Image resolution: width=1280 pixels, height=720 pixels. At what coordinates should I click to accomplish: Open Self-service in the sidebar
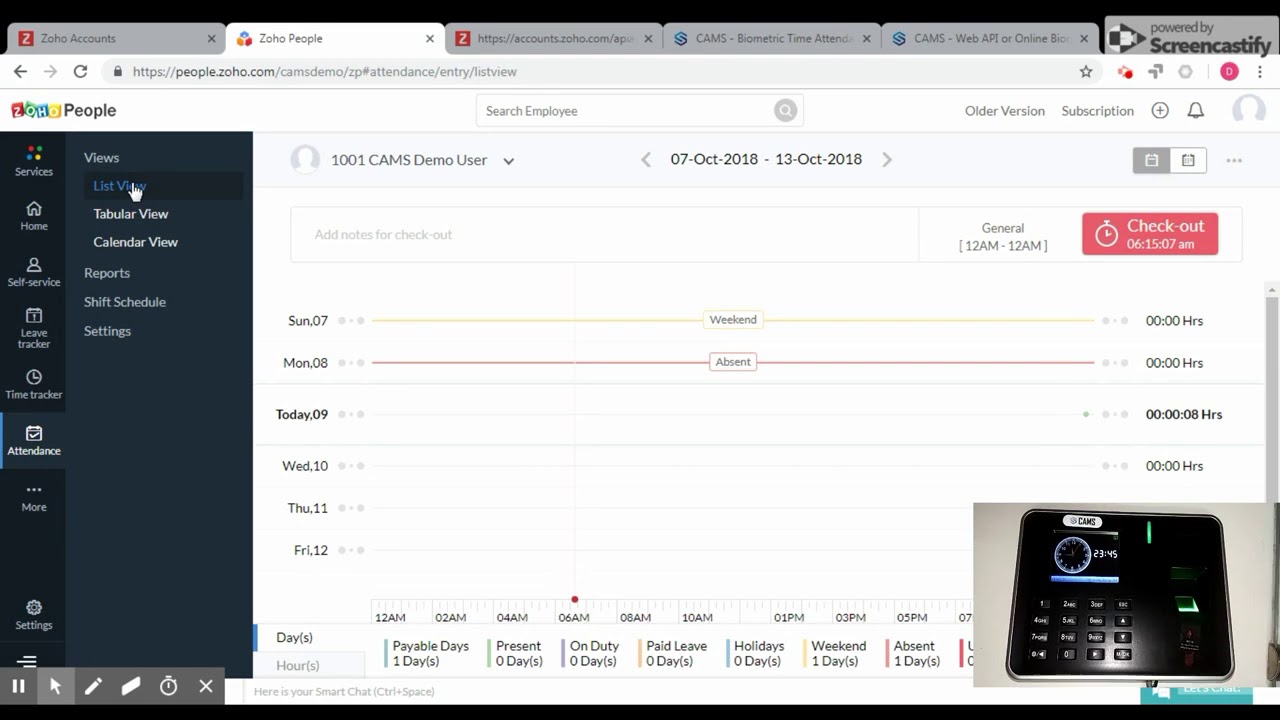point(34,272)
